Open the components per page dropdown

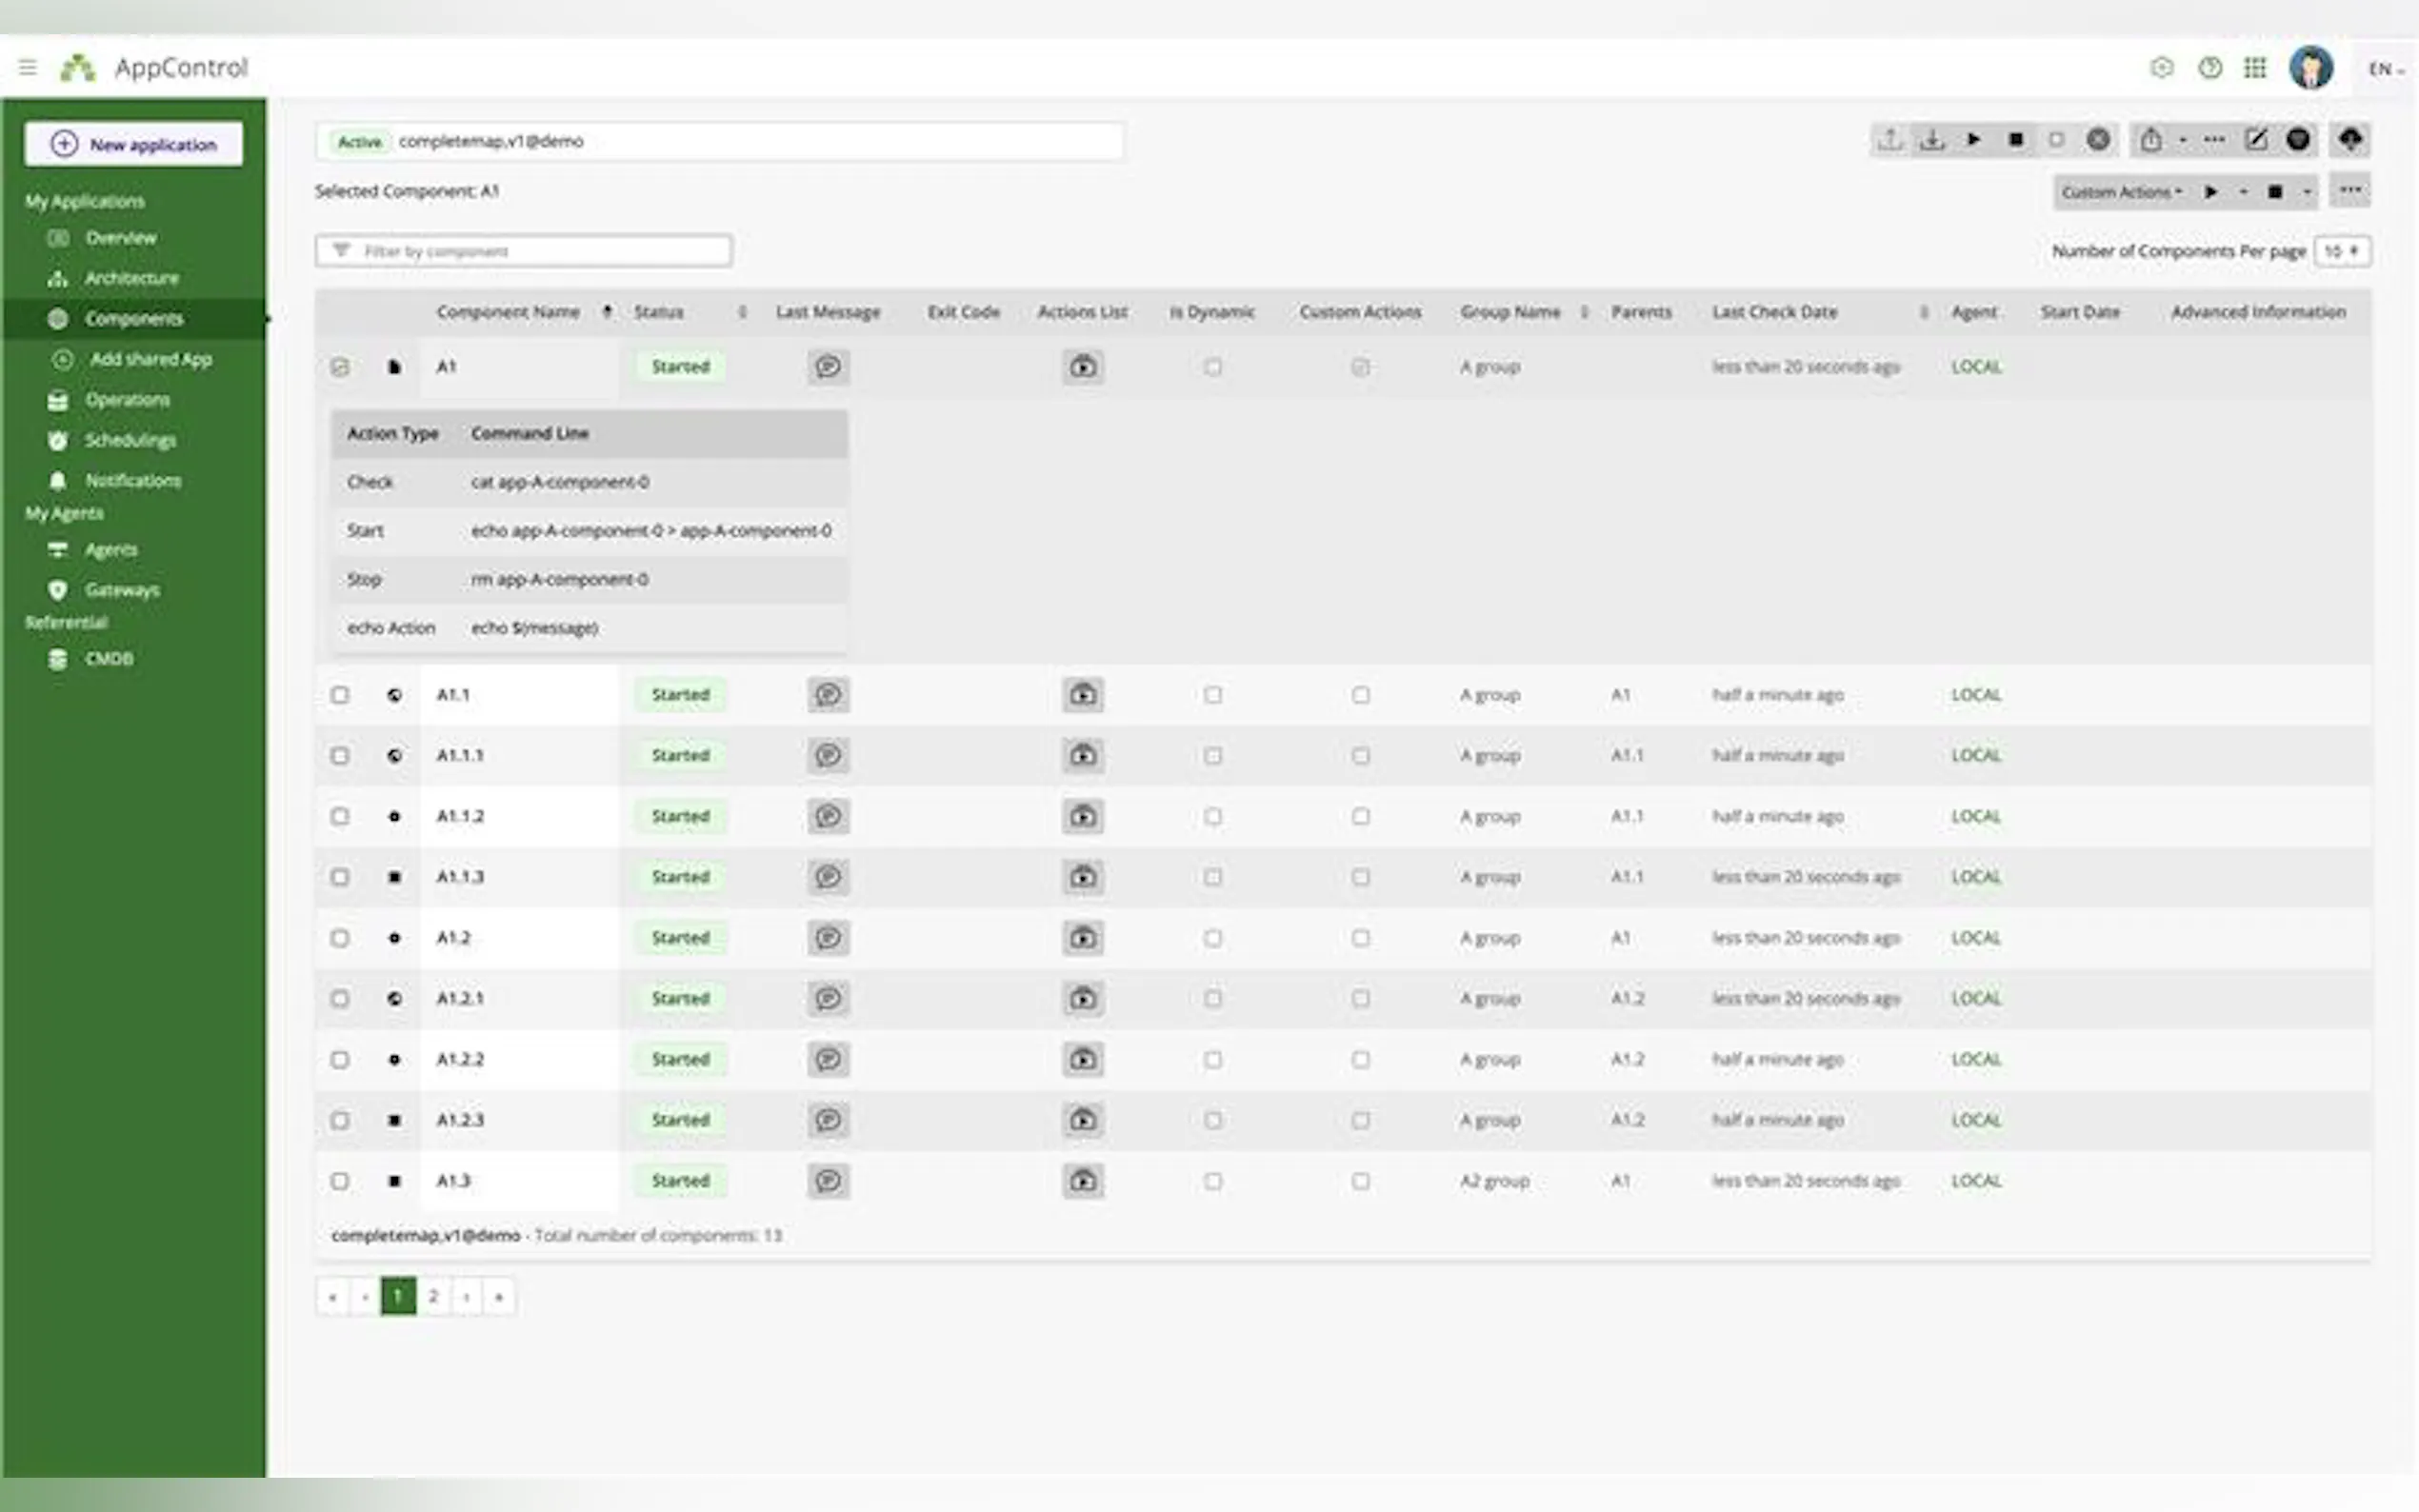click(x=2342, y=251)
